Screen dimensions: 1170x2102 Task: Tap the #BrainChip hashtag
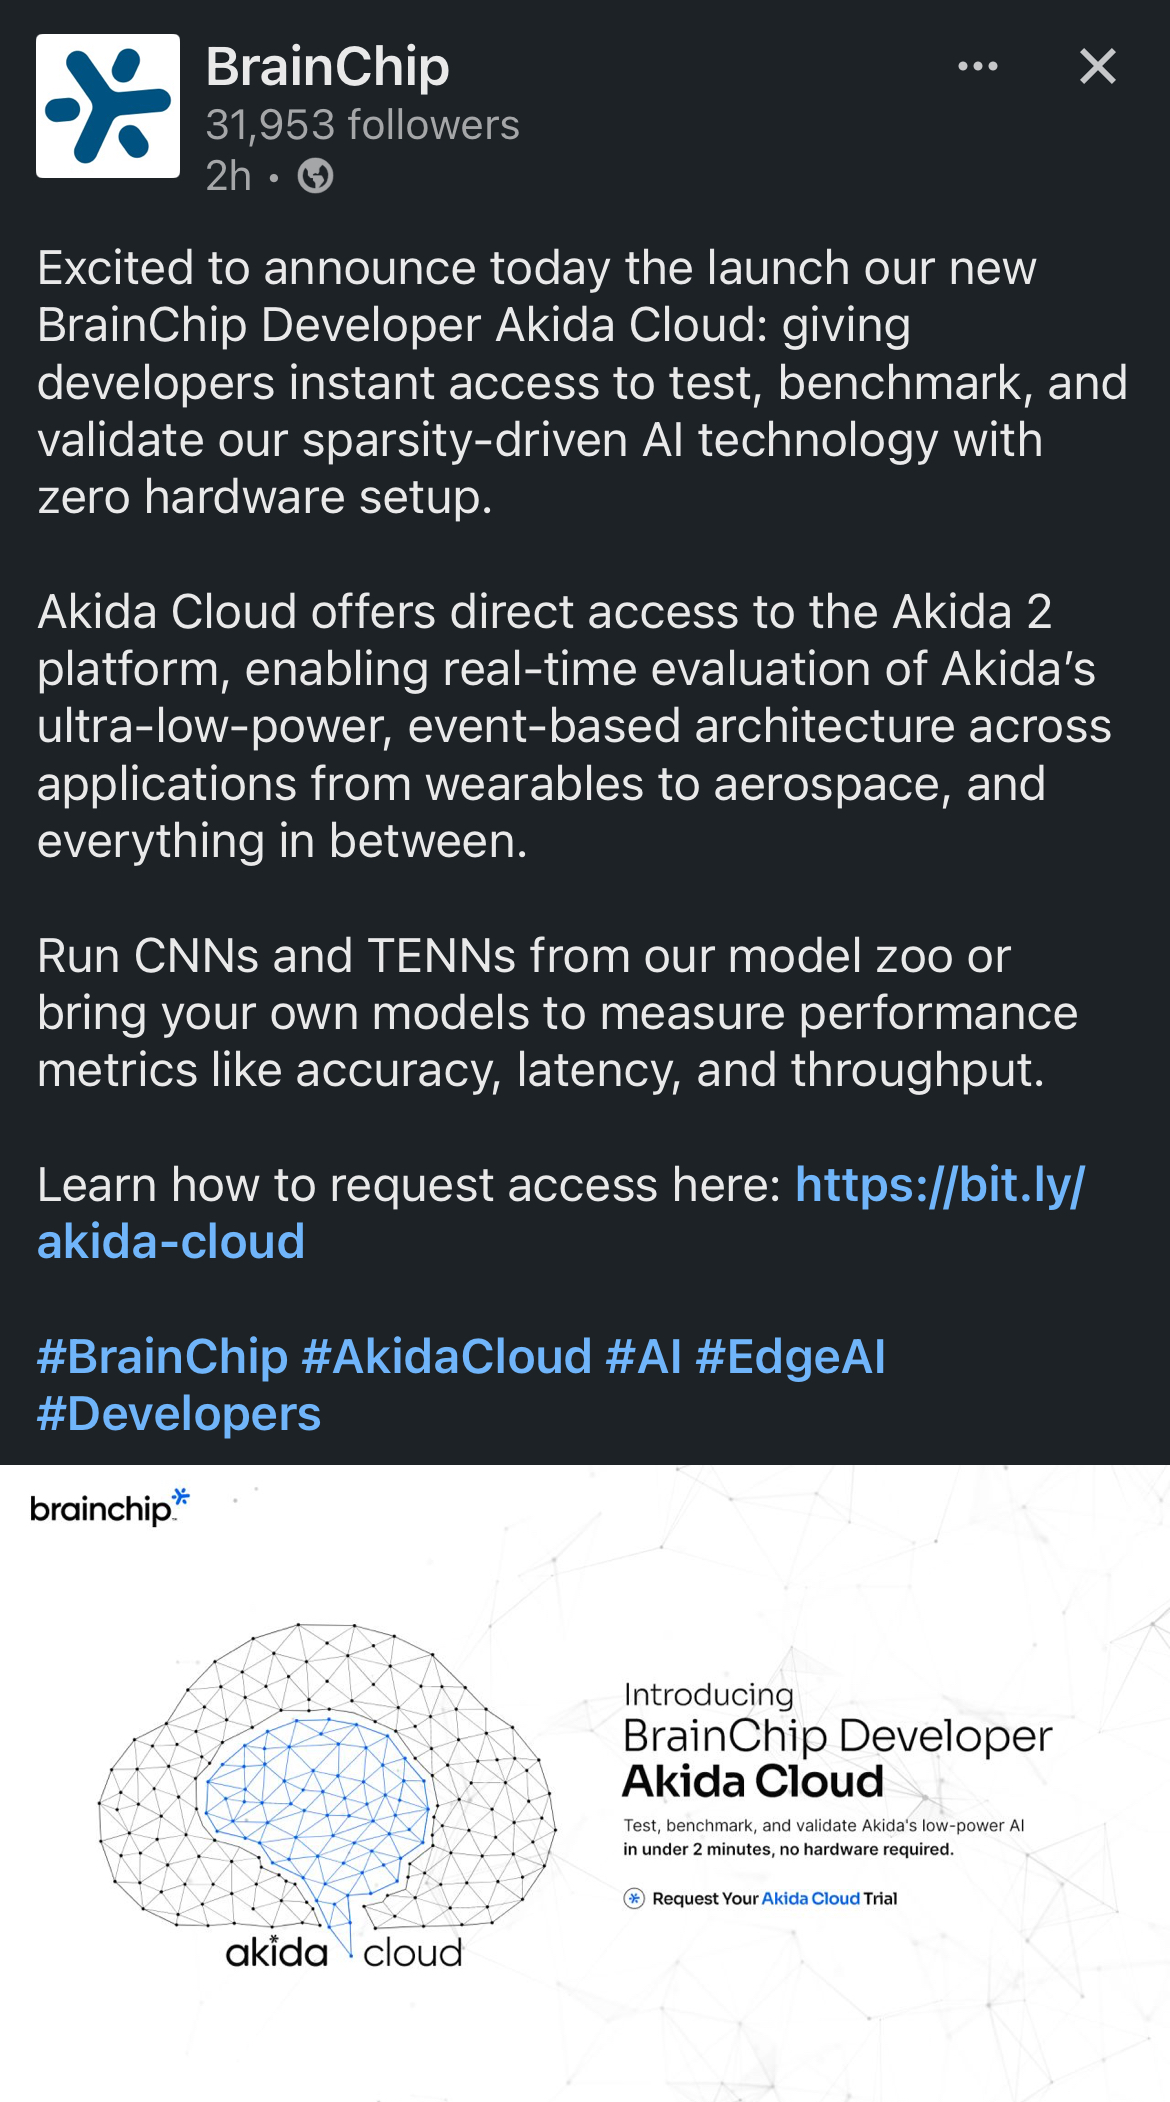click(x=162, y=1357)
